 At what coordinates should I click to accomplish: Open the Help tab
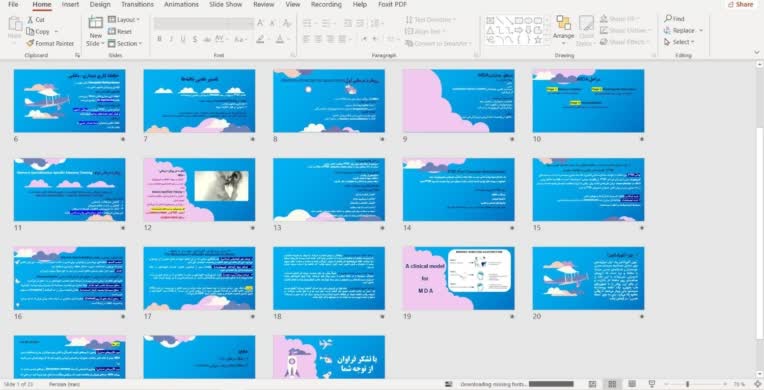pyautogui.click(x=360, y=4)
